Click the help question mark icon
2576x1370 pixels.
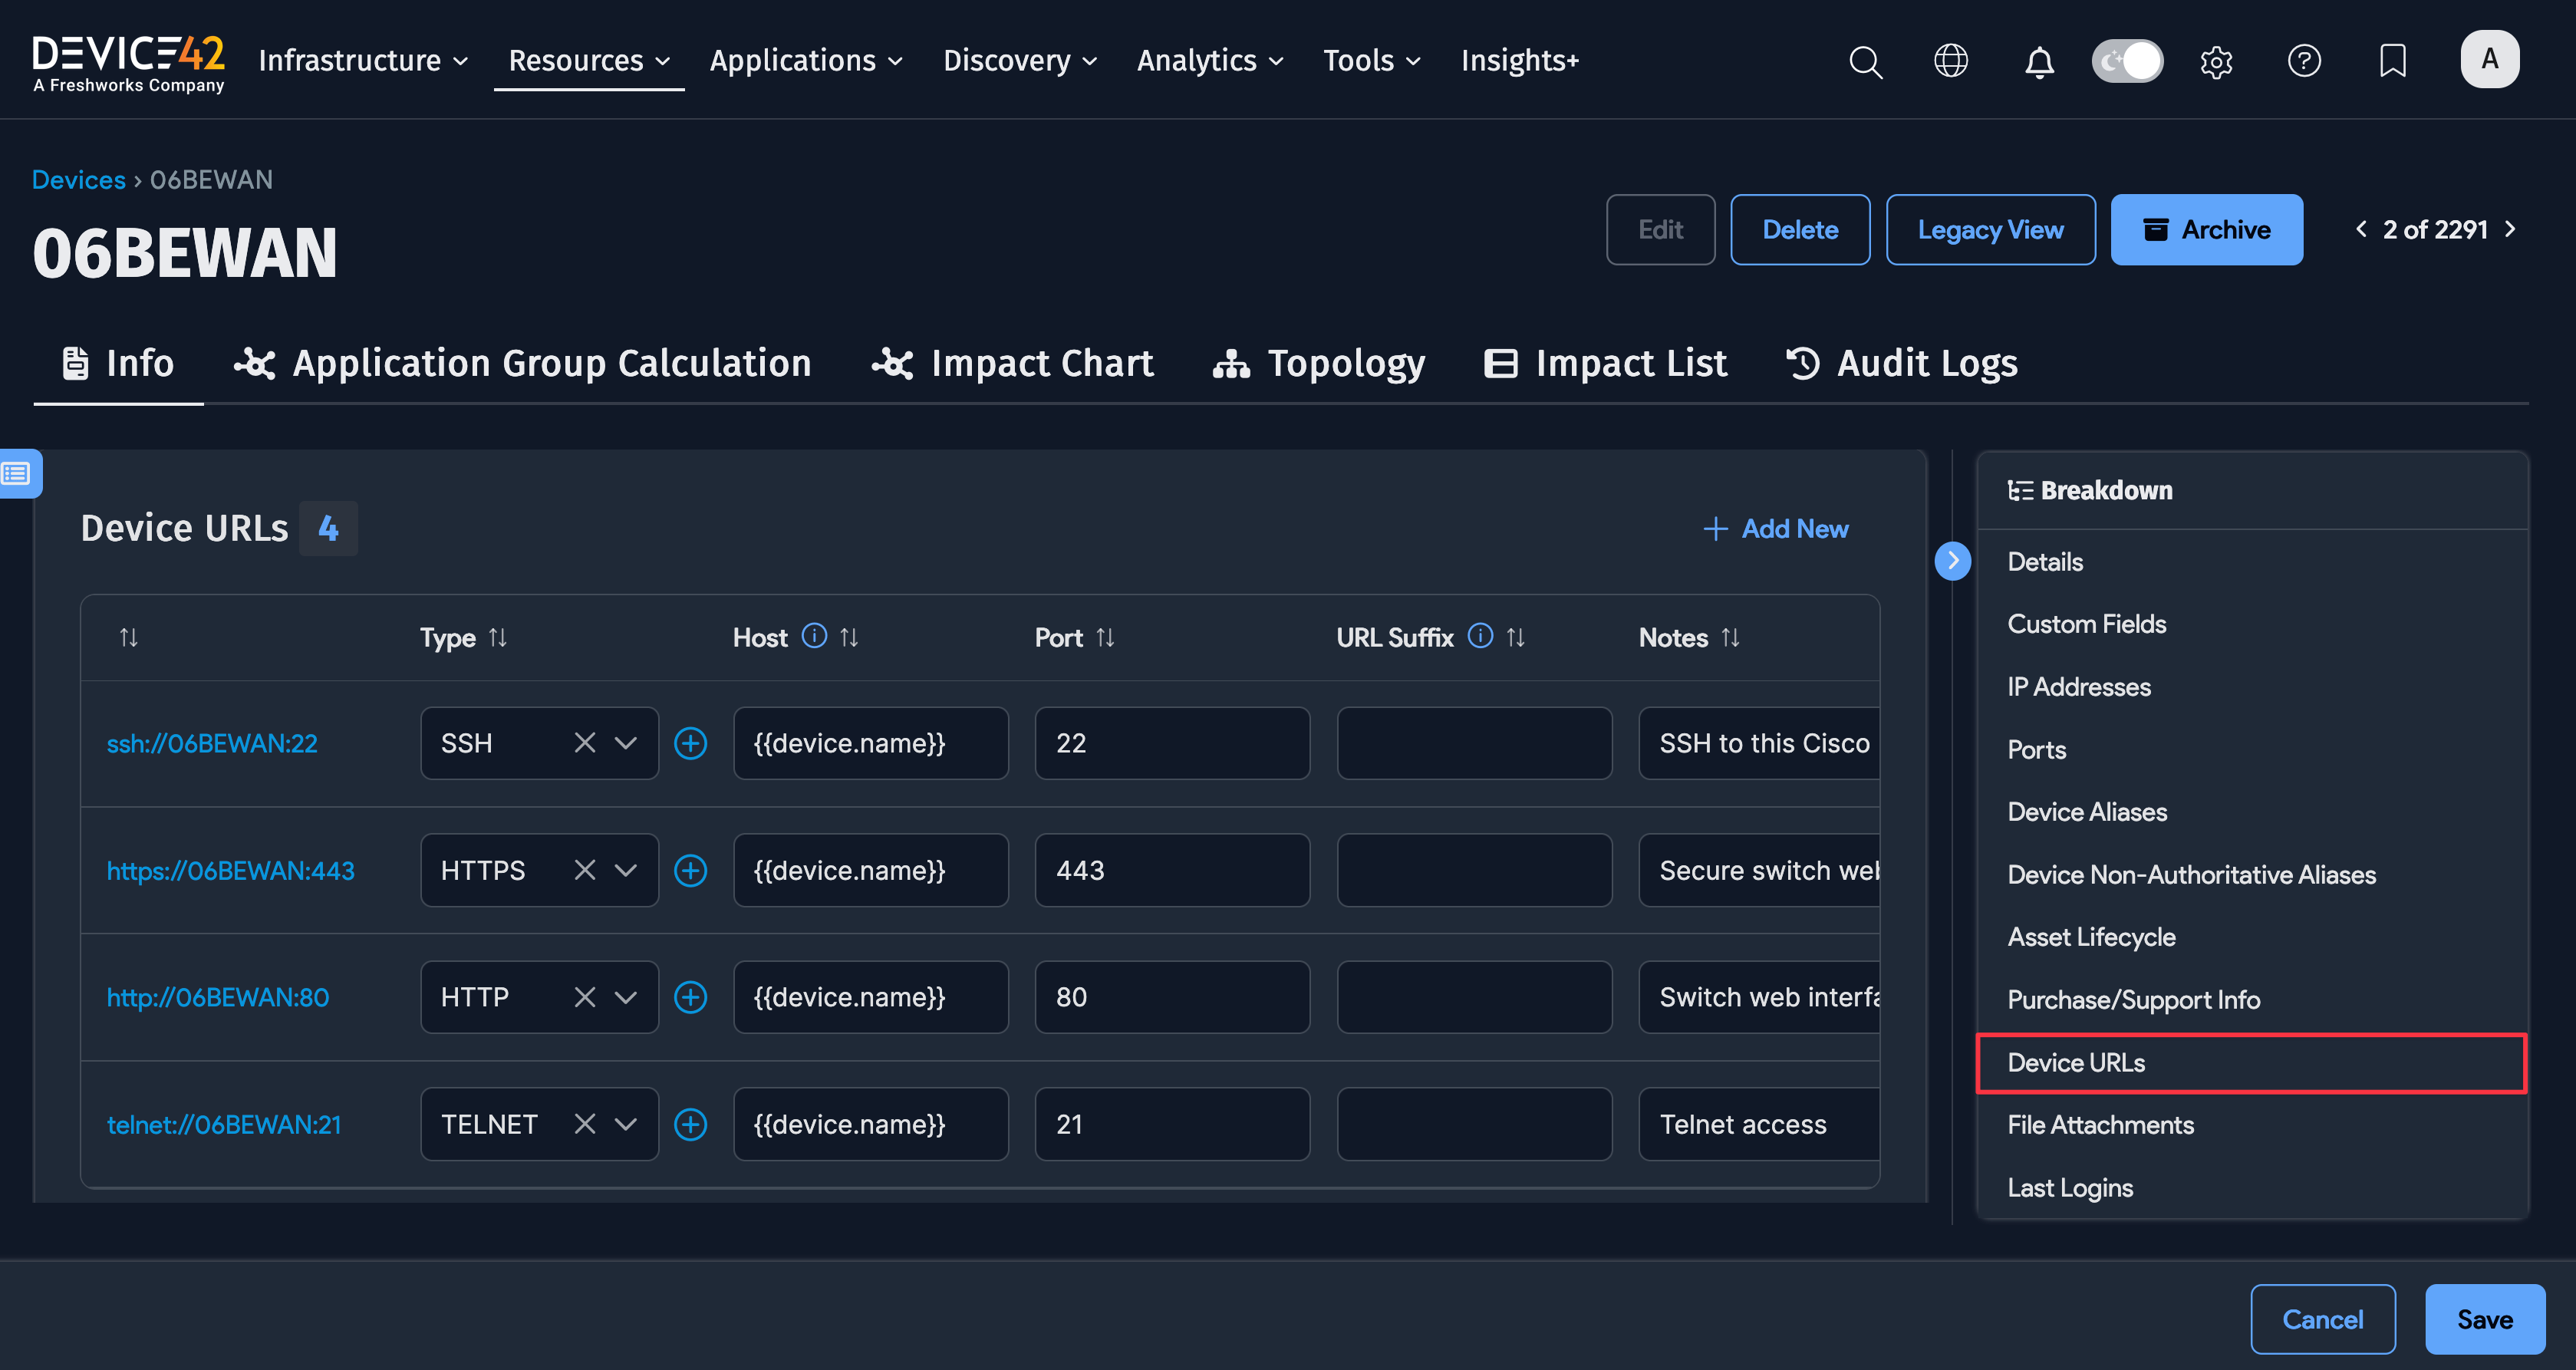coord(2304,61)
